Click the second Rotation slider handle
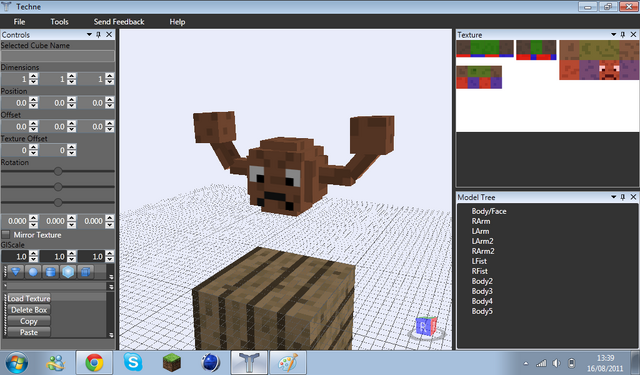 tap(58, 187)
